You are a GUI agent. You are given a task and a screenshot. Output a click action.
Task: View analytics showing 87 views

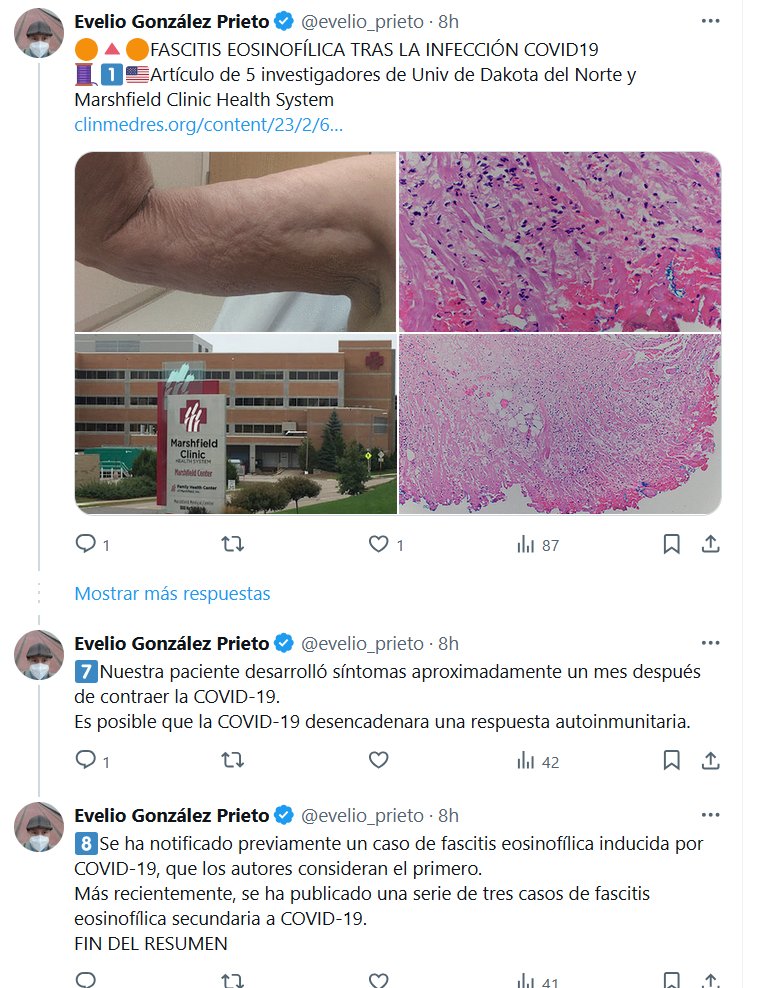(x=537, y=544)
